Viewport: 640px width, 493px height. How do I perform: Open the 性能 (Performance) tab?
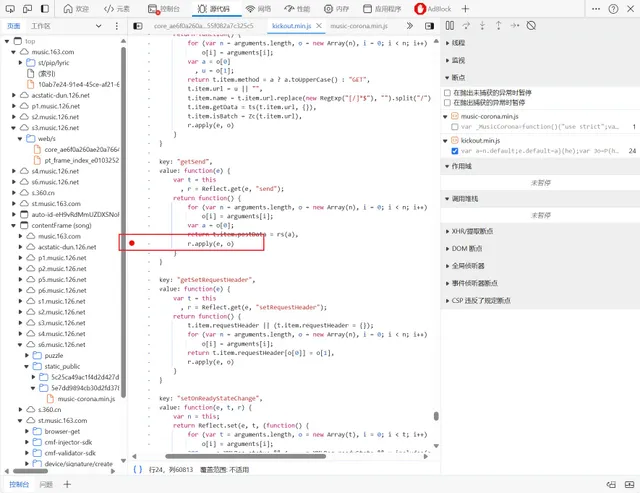[297, 9]
